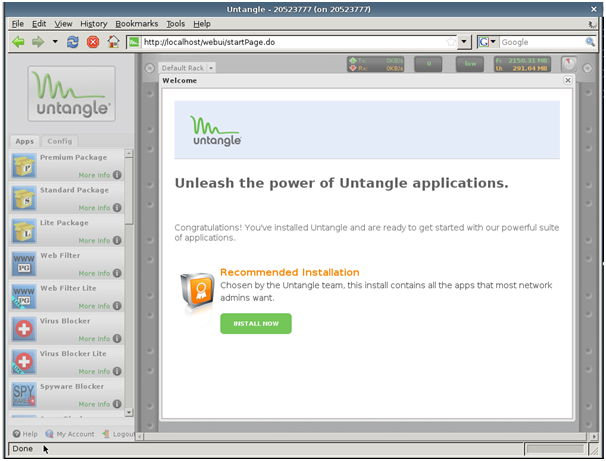
Task: Go to browser home page icon
Action: pos(112,42)
